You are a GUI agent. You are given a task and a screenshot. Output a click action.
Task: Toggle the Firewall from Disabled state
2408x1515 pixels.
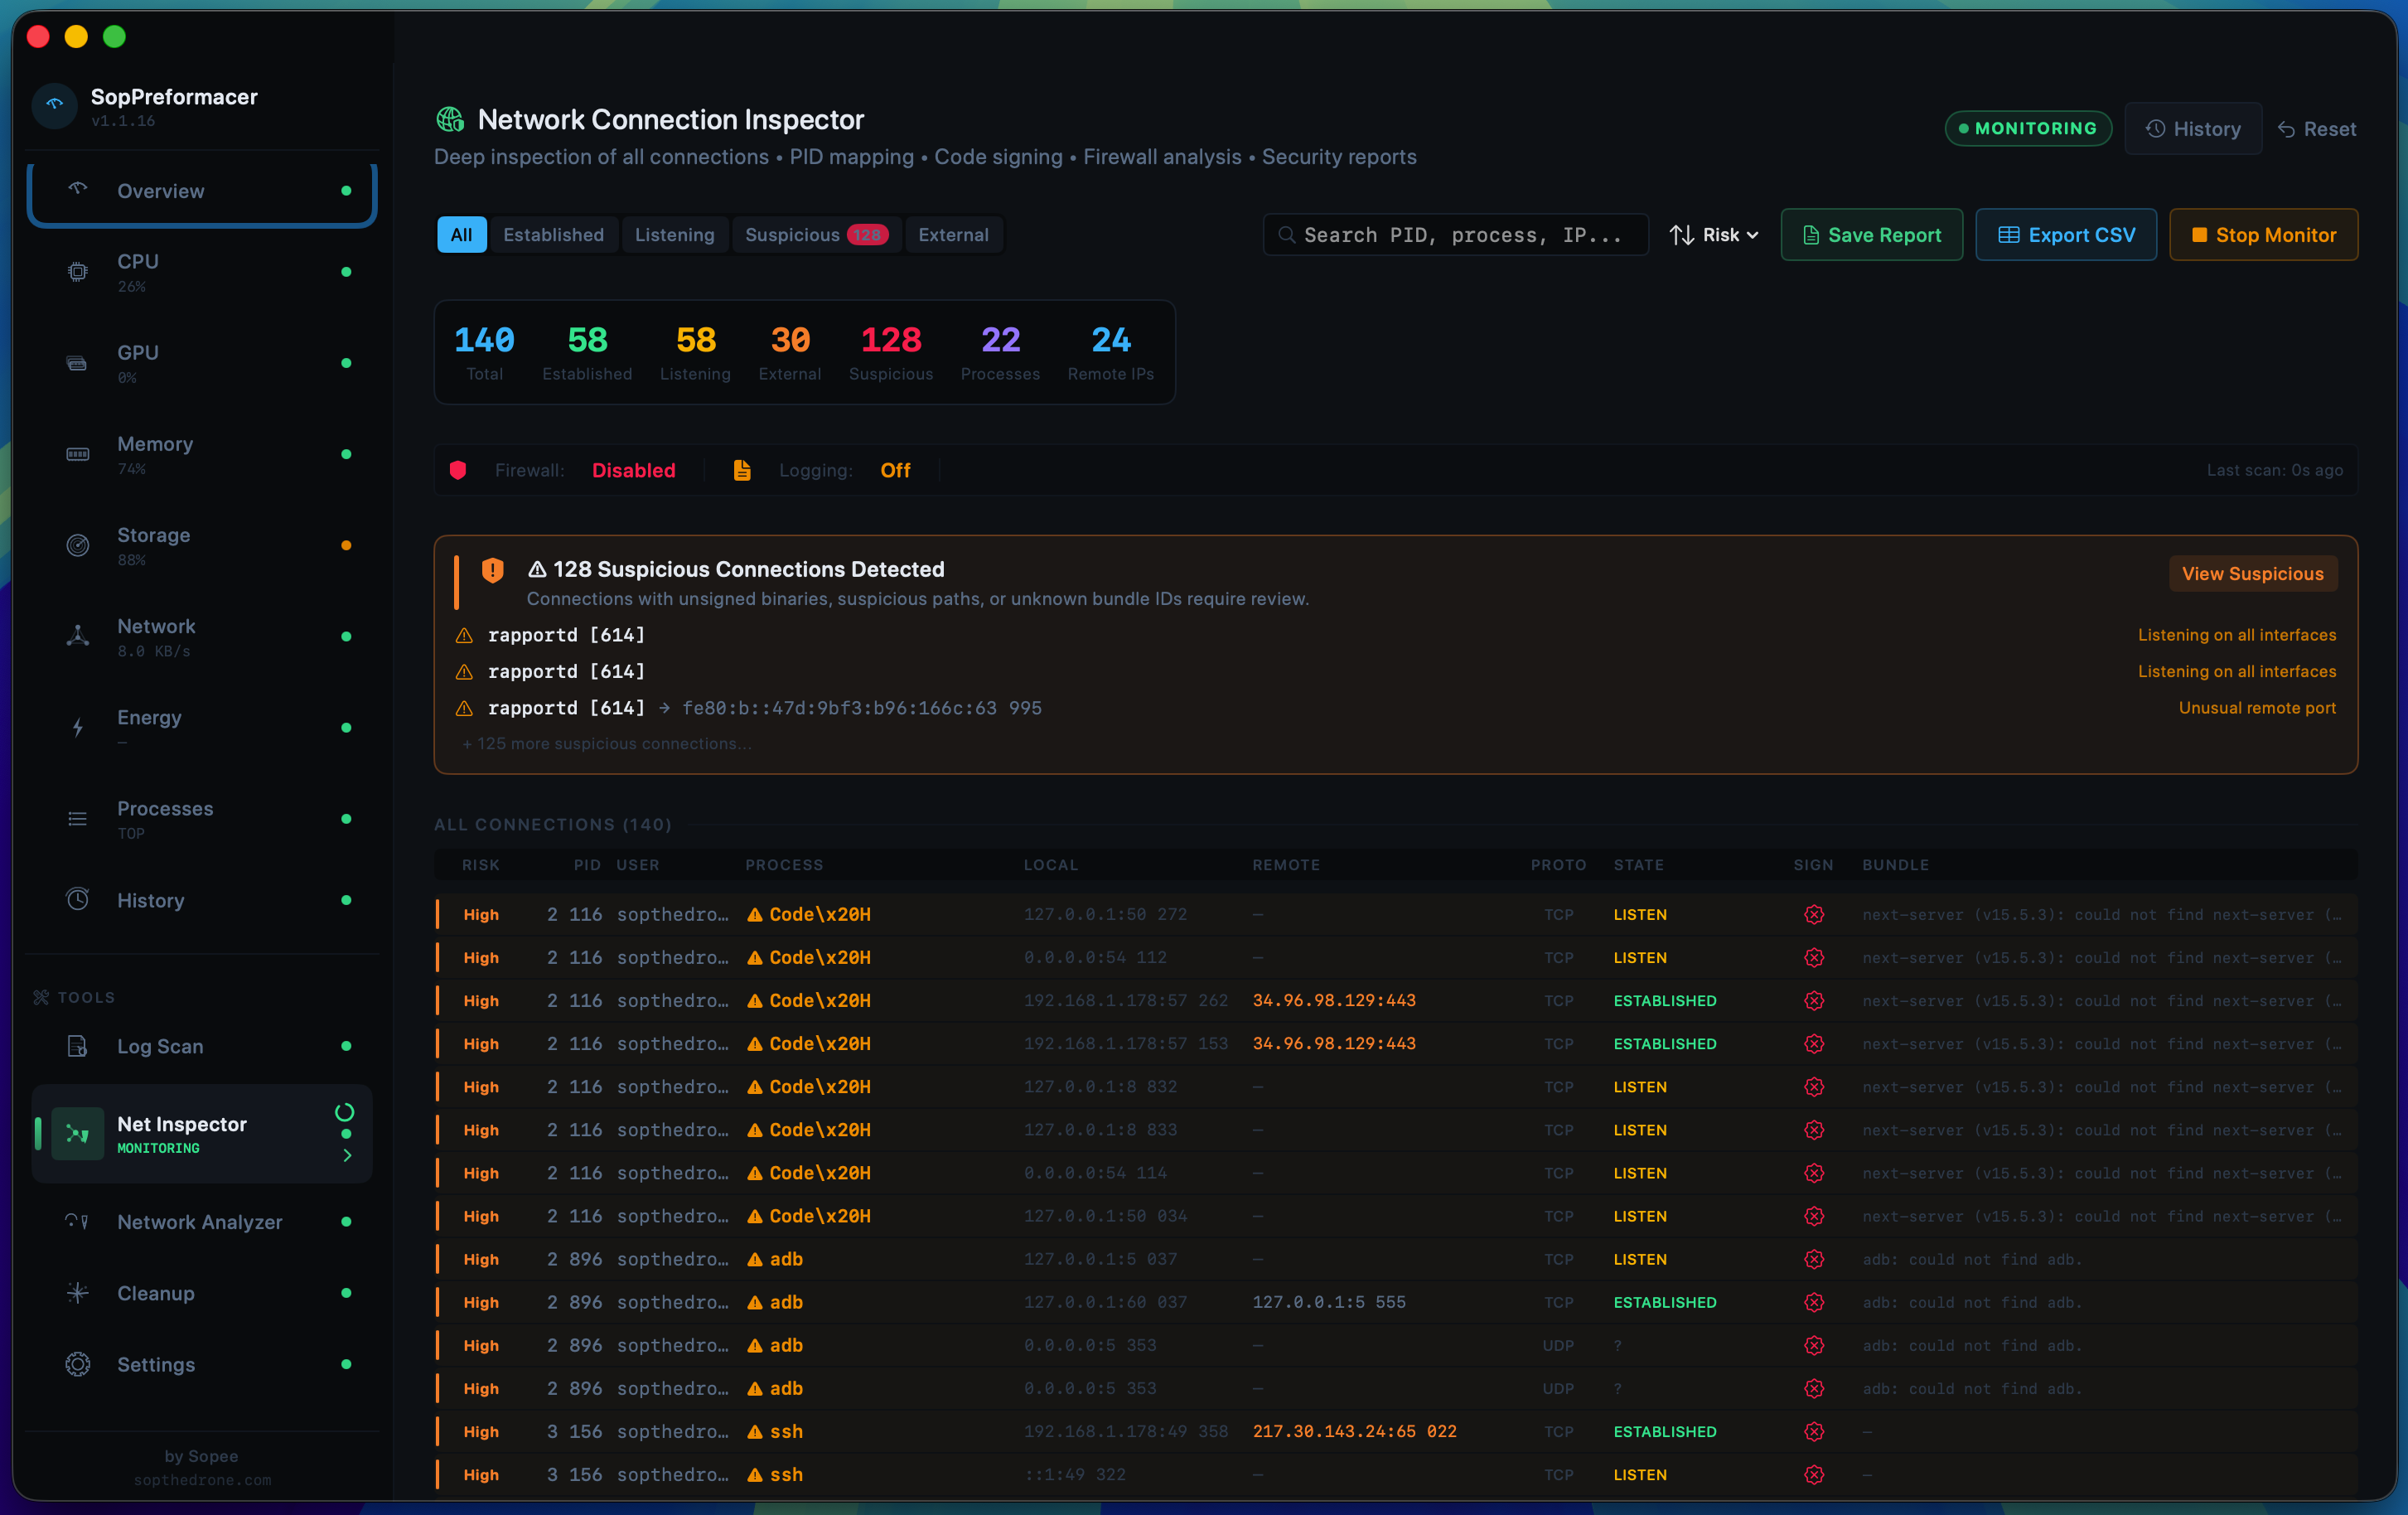tap(632, 470)
